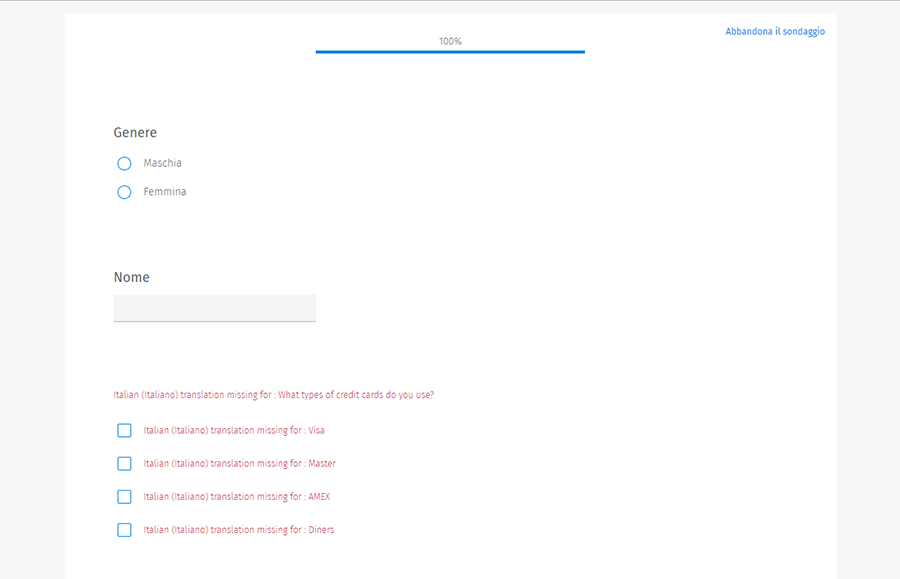The image size is (900, 579).
Task: Click the Master translation missing label
Action: [x=239, y=464]
